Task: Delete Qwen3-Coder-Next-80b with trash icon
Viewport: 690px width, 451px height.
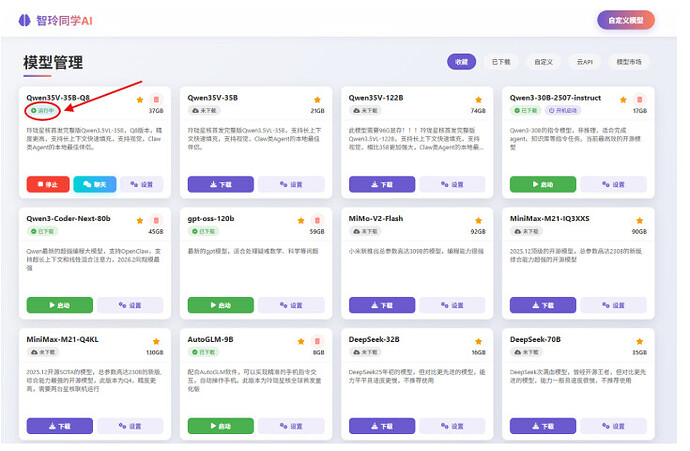Action: (x=156, y=220)
